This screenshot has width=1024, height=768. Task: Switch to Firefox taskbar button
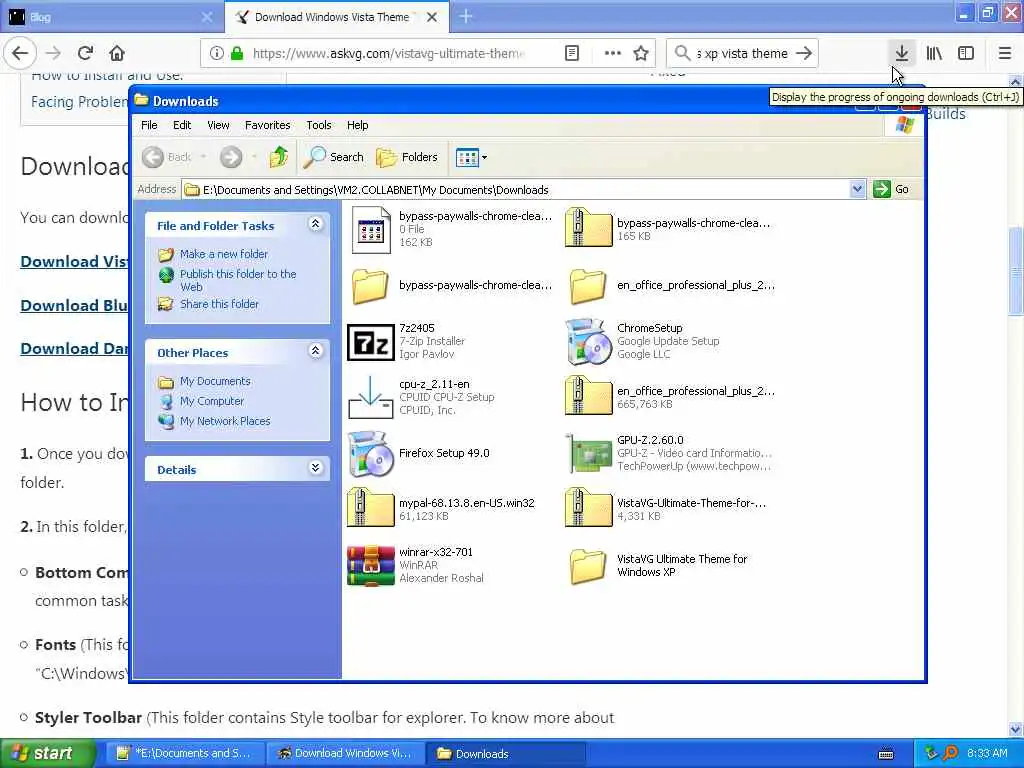pos(346,753)
